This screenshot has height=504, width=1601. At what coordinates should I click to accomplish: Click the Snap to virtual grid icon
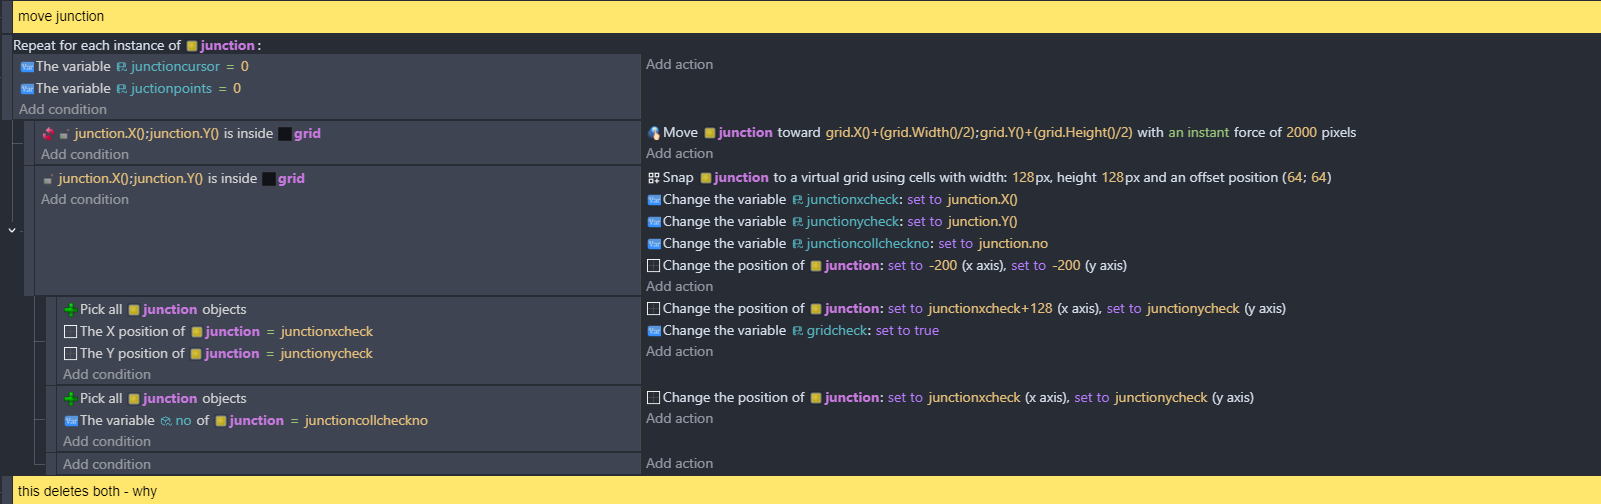point(654,178)
